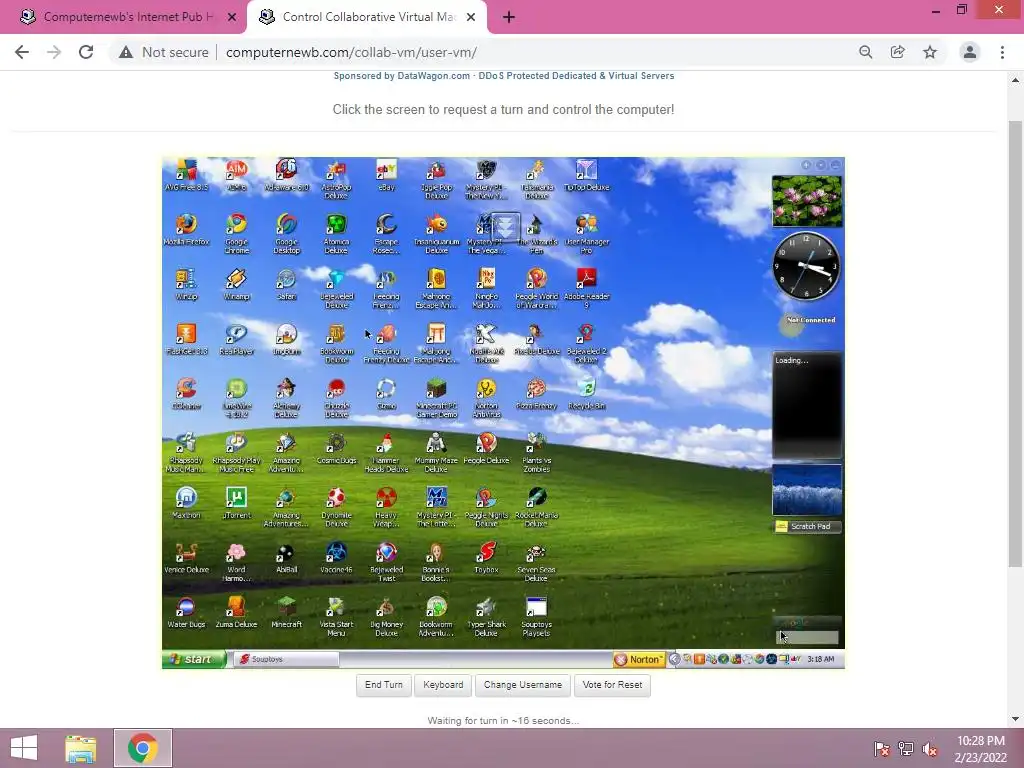Click the Change Username button
1024x768 pixels.
522,685
